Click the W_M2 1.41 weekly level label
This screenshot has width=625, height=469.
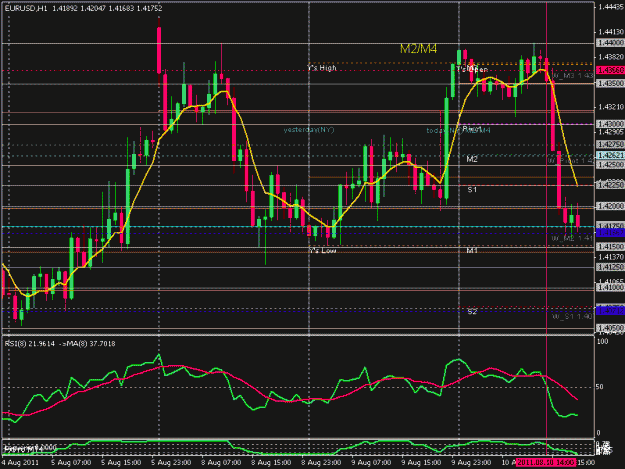[573, 238]
